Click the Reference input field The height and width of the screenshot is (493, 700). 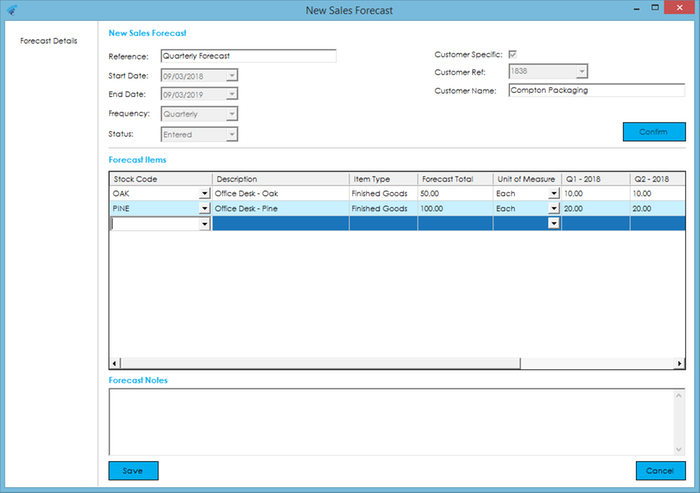click(x=248, y=56)
